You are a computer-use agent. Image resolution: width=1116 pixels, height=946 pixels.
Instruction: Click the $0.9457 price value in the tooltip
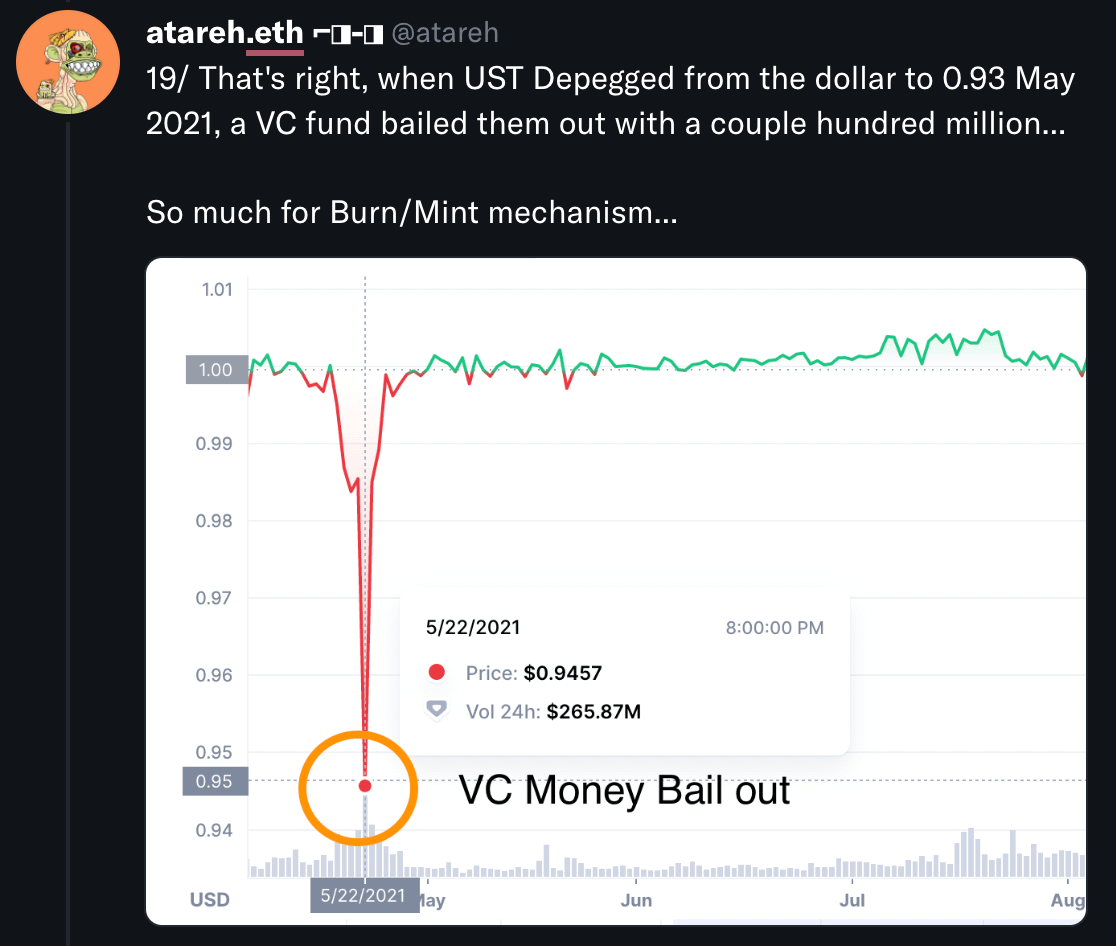[x=563, y=673]
